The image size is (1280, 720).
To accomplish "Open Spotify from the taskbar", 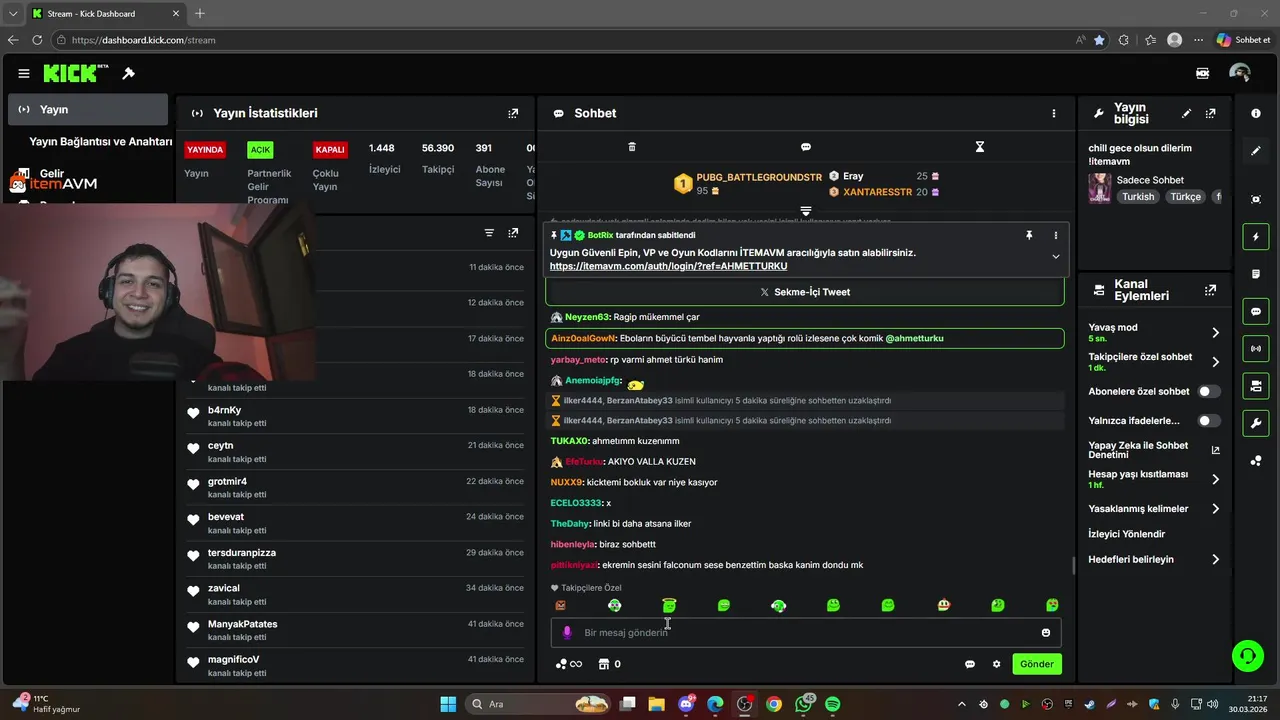I will tap(832, 704).
